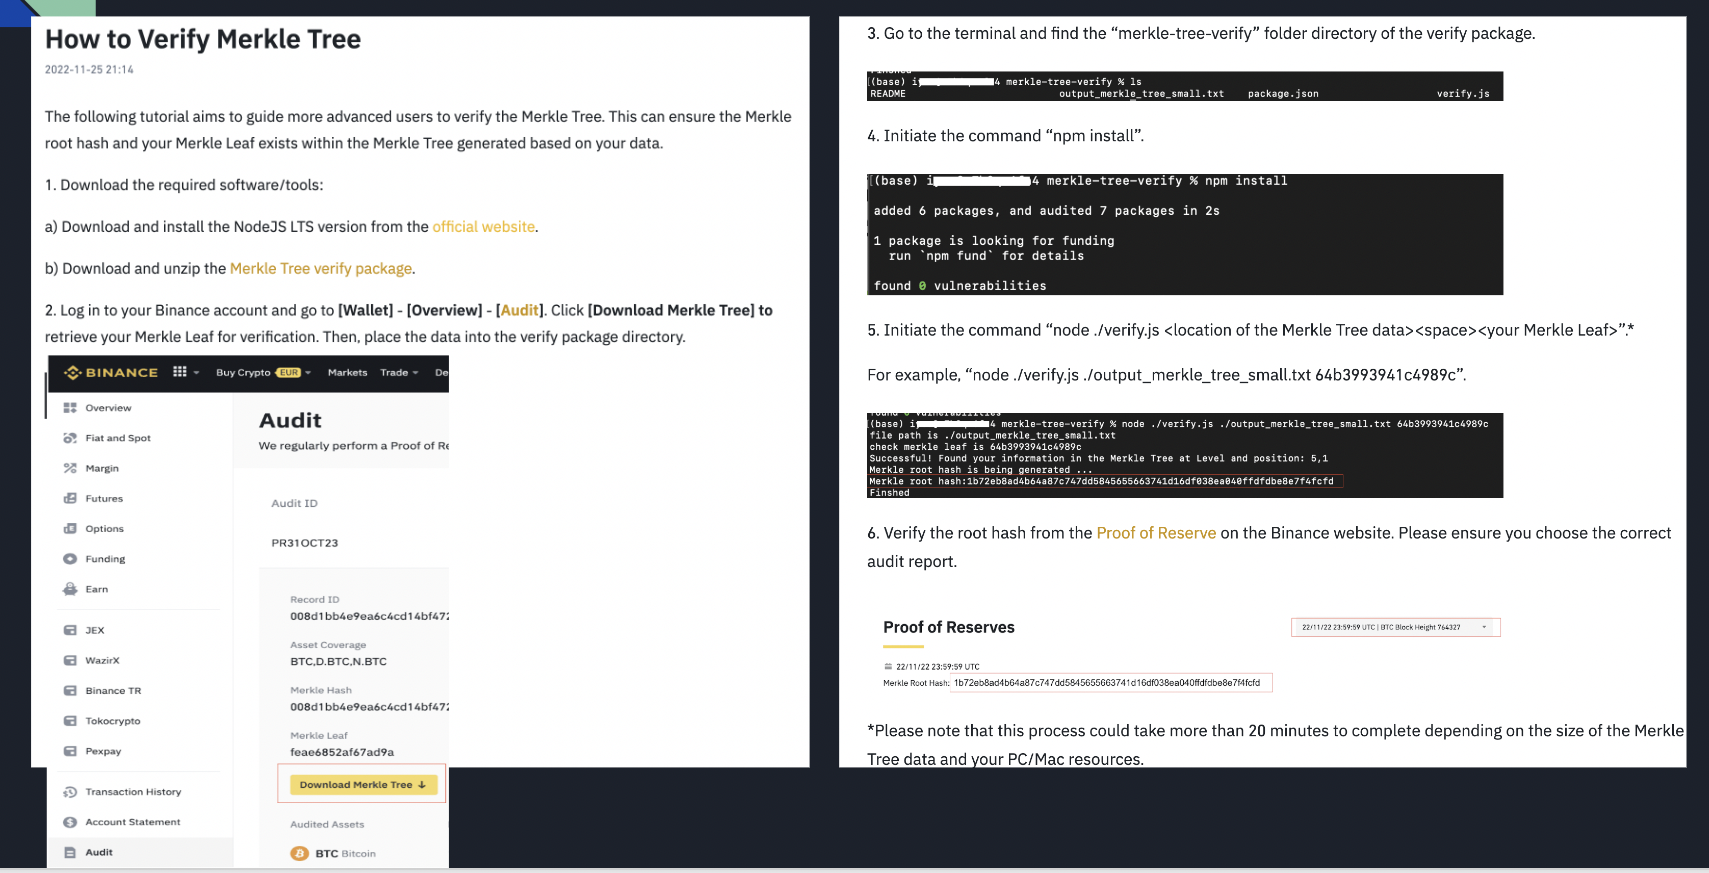Click the Merkle Hash label
This screenshot has width=1709, height=873.
[x=321, y=690]
